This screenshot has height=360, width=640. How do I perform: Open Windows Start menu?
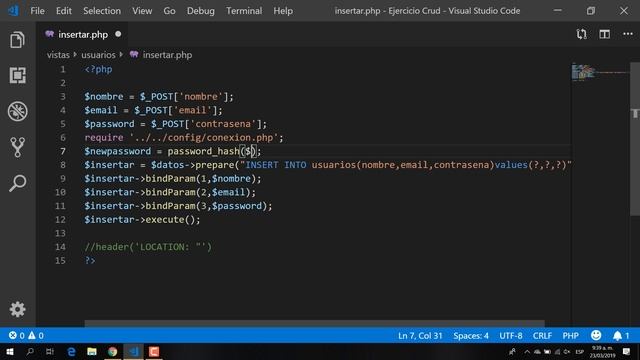[10, 351]
